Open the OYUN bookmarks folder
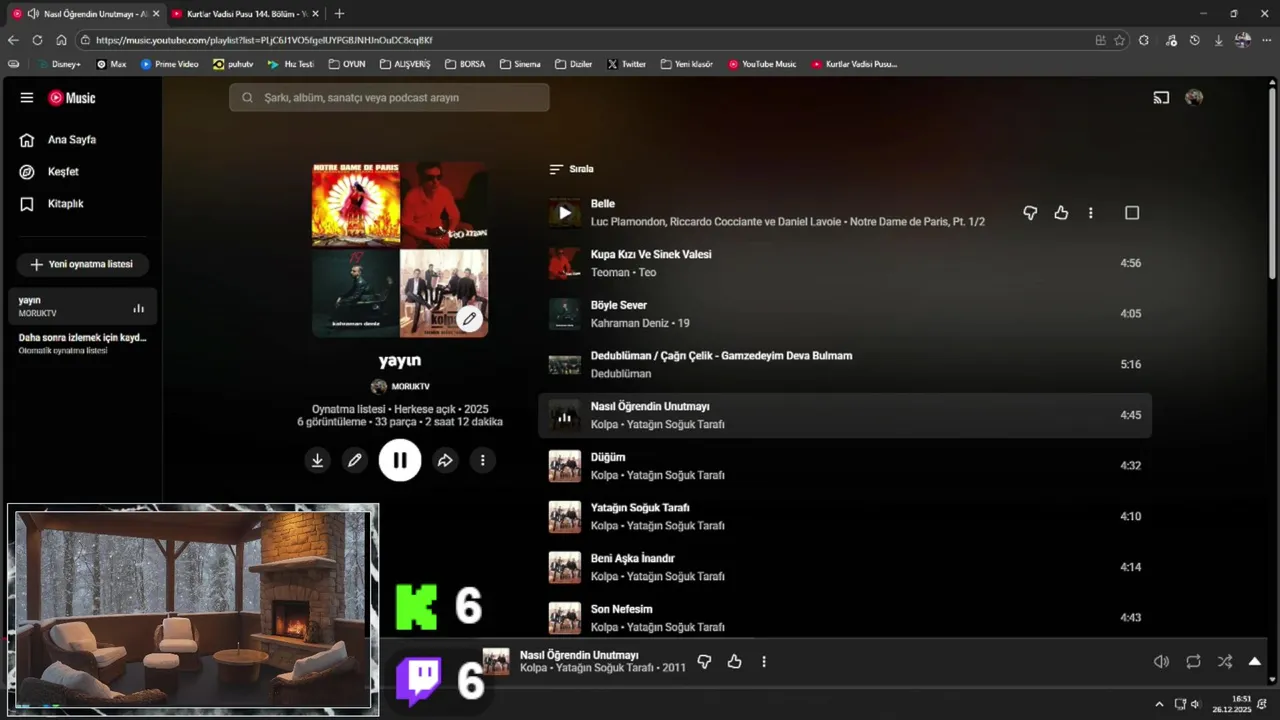This screenshot has width=1280, height=720. coord(347,64)
